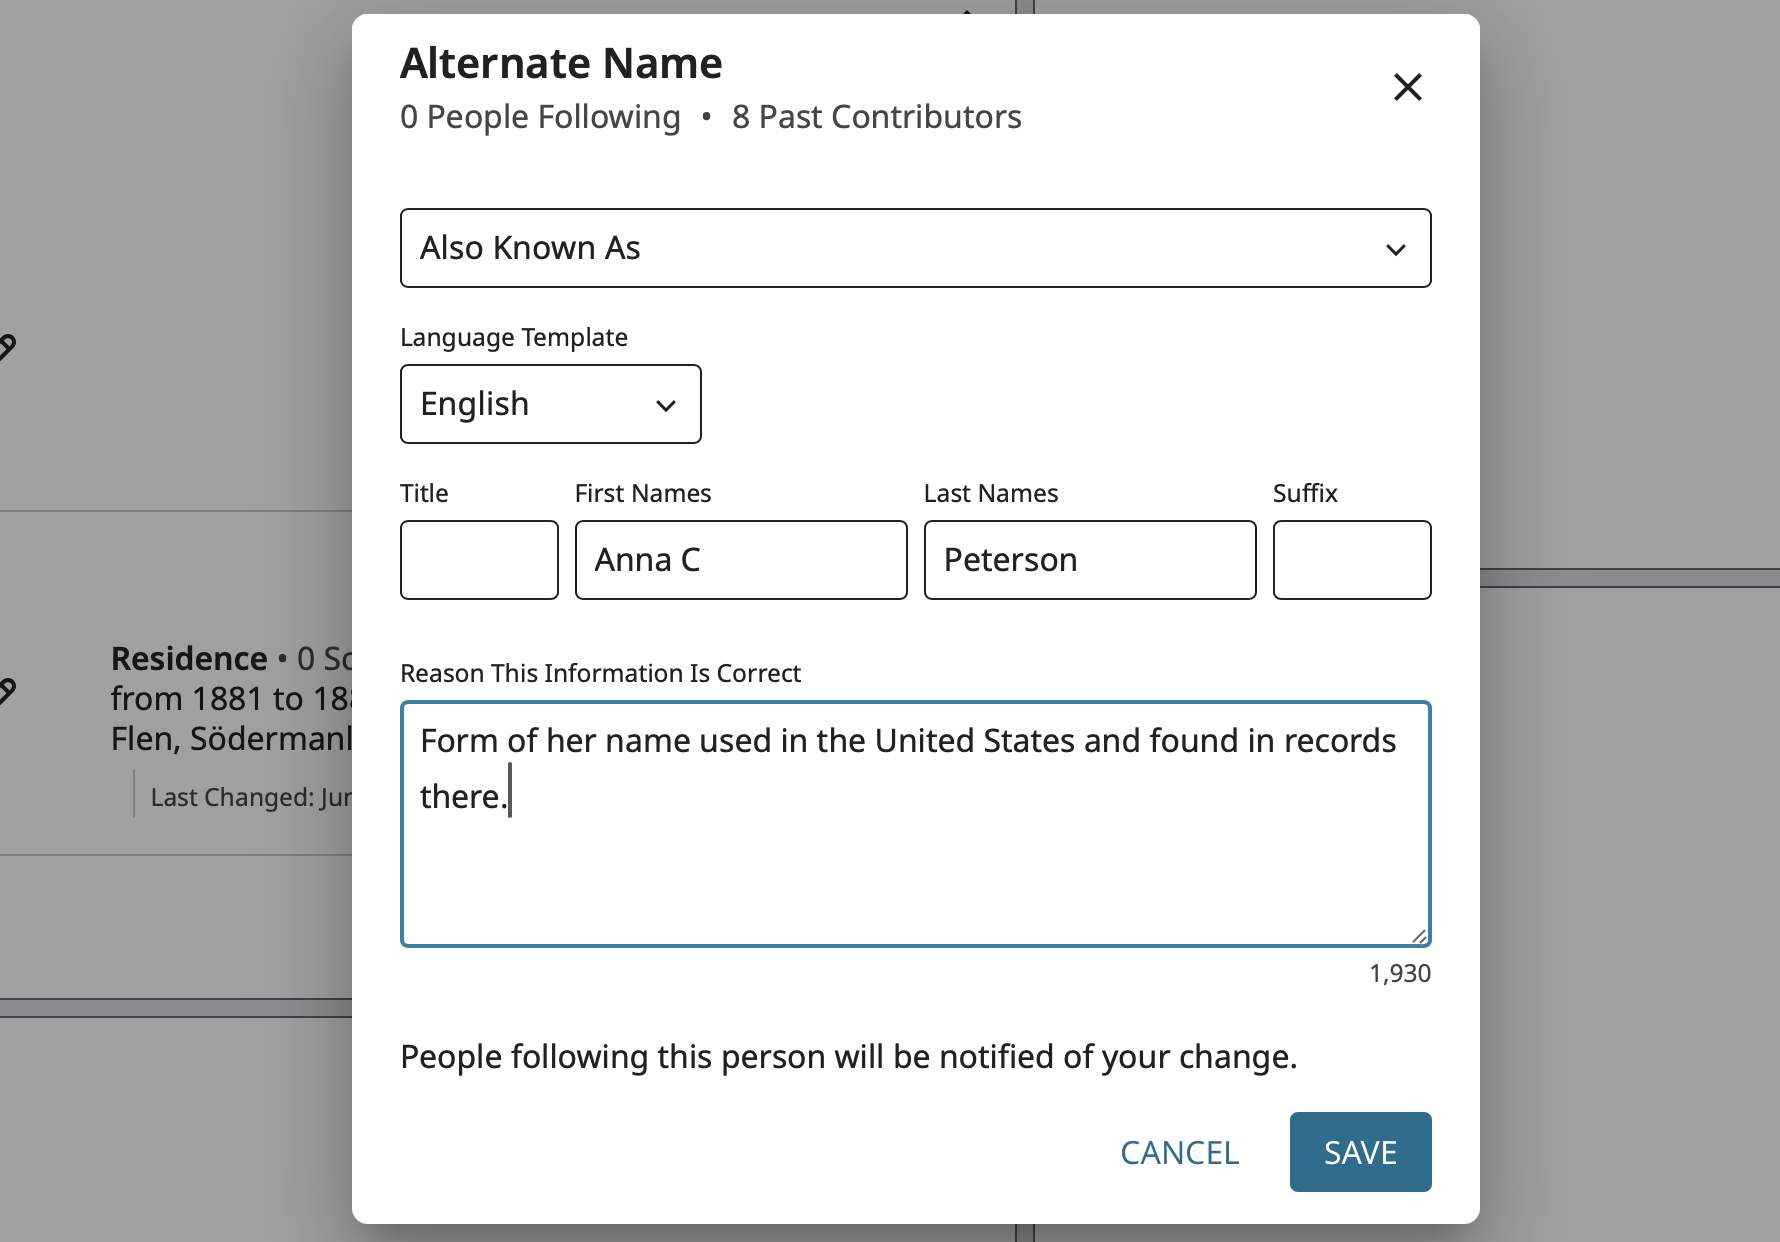
Task: Click the empty Suffix field
Action: tap(1351, 560)
